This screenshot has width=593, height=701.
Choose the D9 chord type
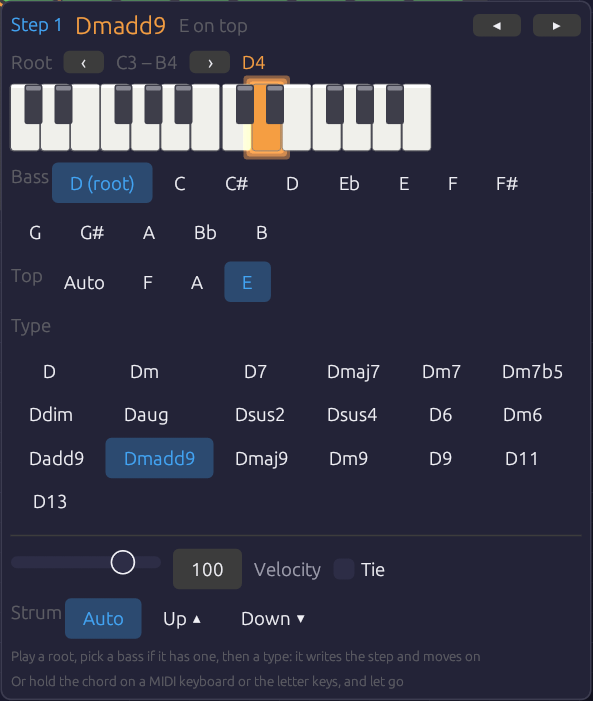click(x=441, y=458)
